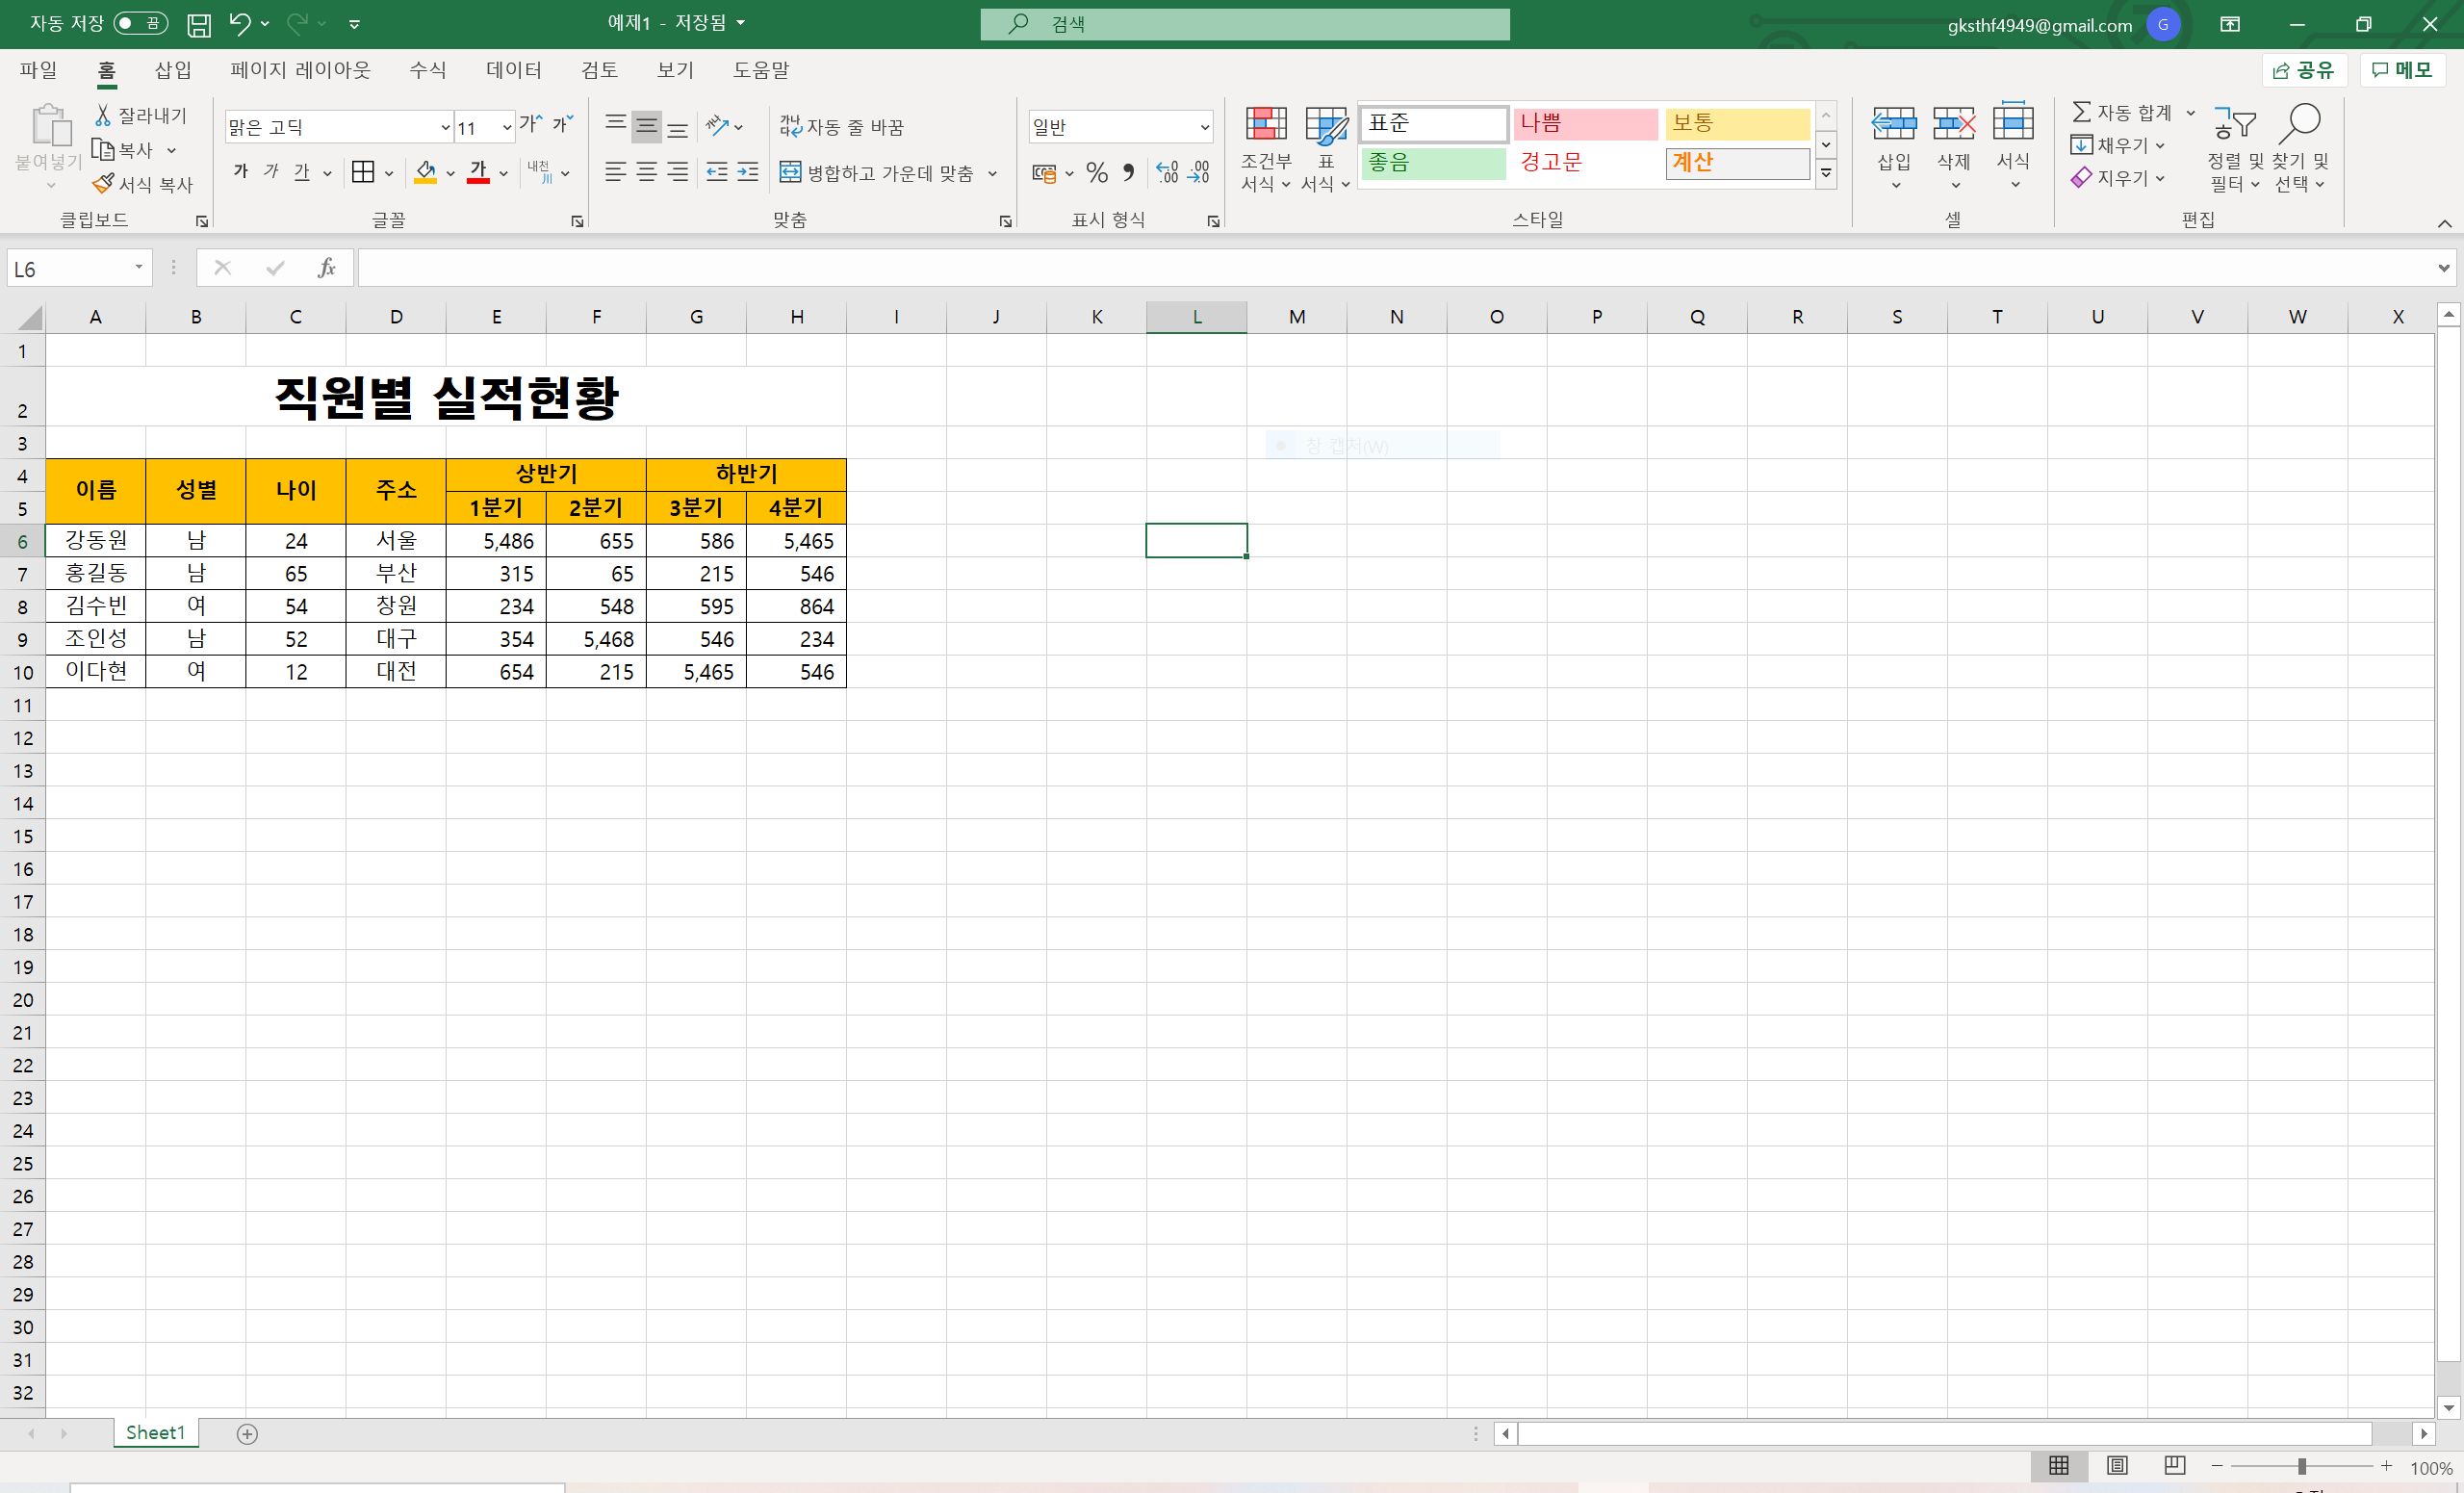This screenshot has height=1493, width=2464.
Task: Click the 공유 share button
Action: click(x=2303, y=70)
